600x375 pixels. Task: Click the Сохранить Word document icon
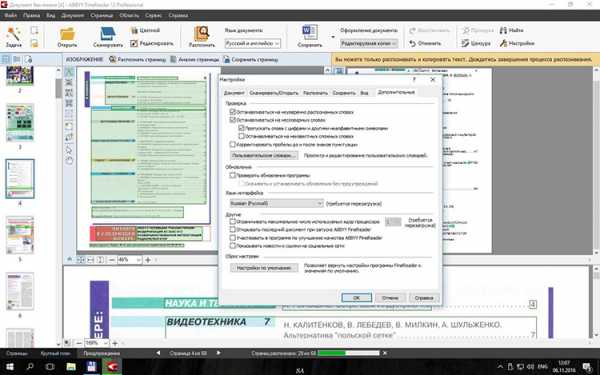click(309, 33)
